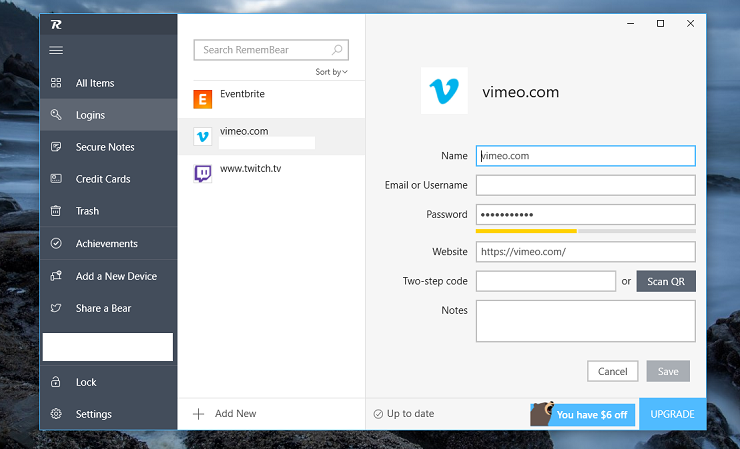
Task: Click the Share a Bear Twitter icon
Action: 56,308
